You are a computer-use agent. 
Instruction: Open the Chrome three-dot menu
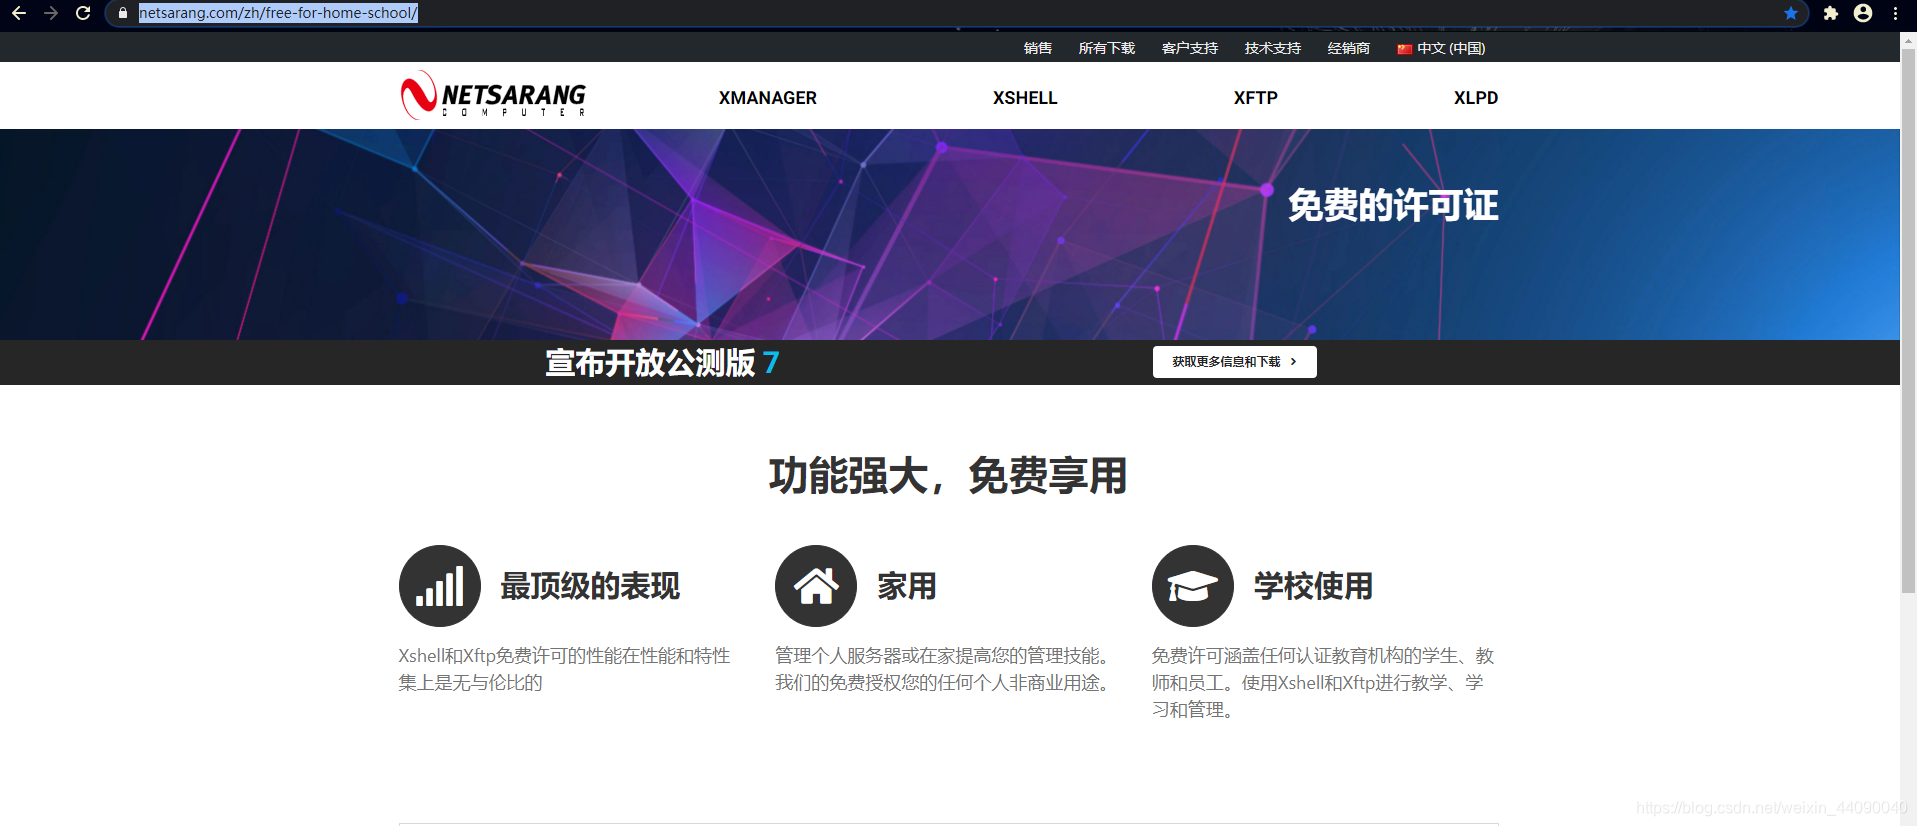pos(1895,13)
